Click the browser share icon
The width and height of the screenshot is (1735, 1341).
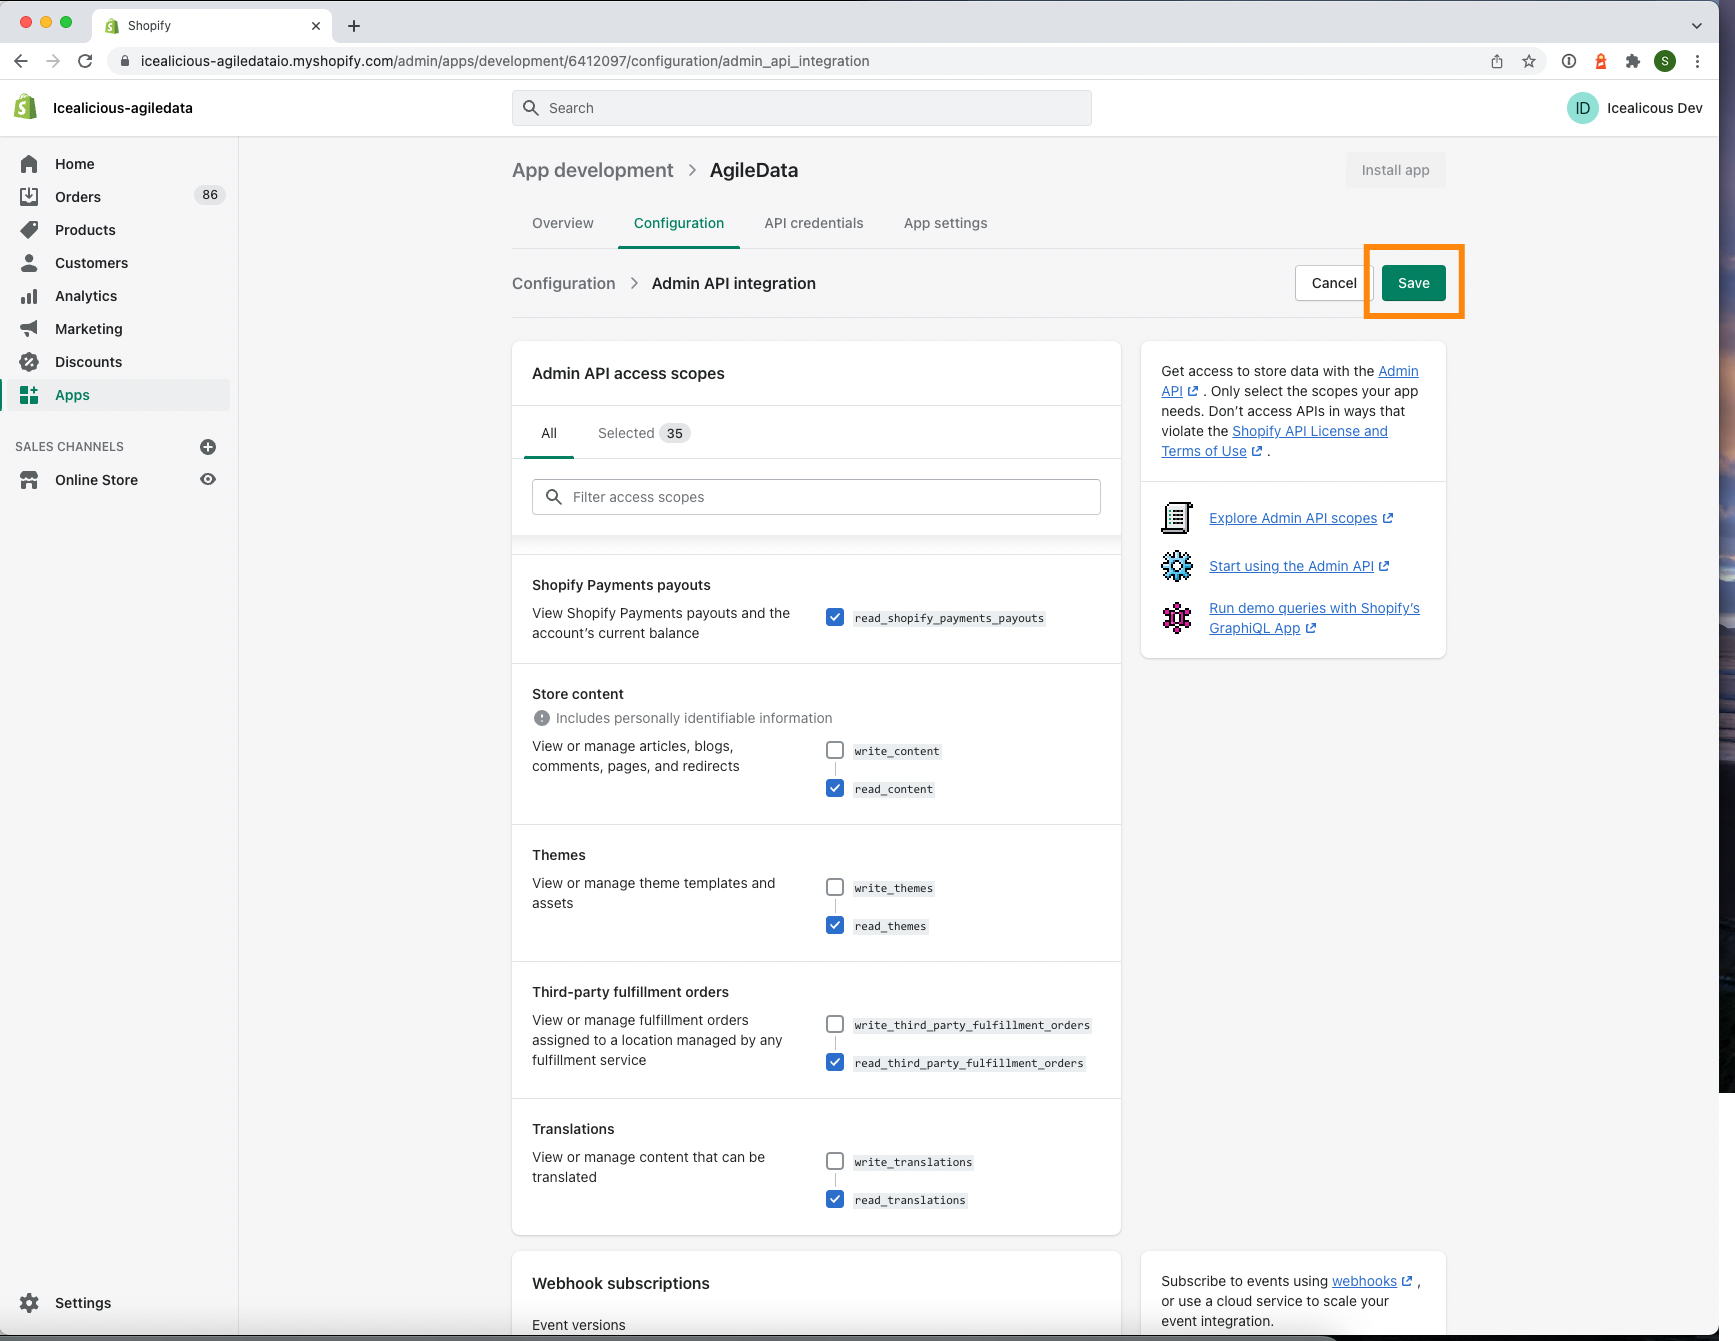coord(1497,61)
